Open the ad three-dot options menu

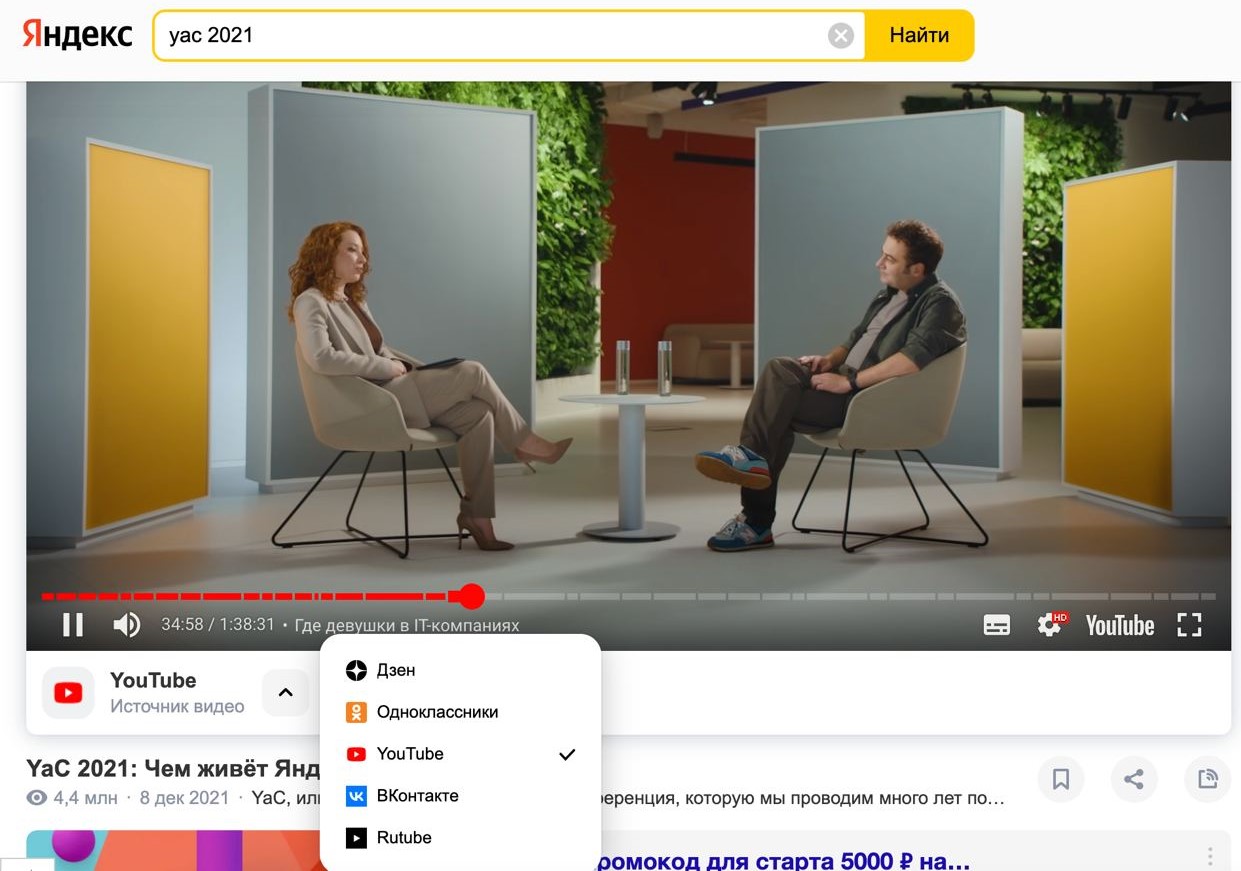point(1210,857)
